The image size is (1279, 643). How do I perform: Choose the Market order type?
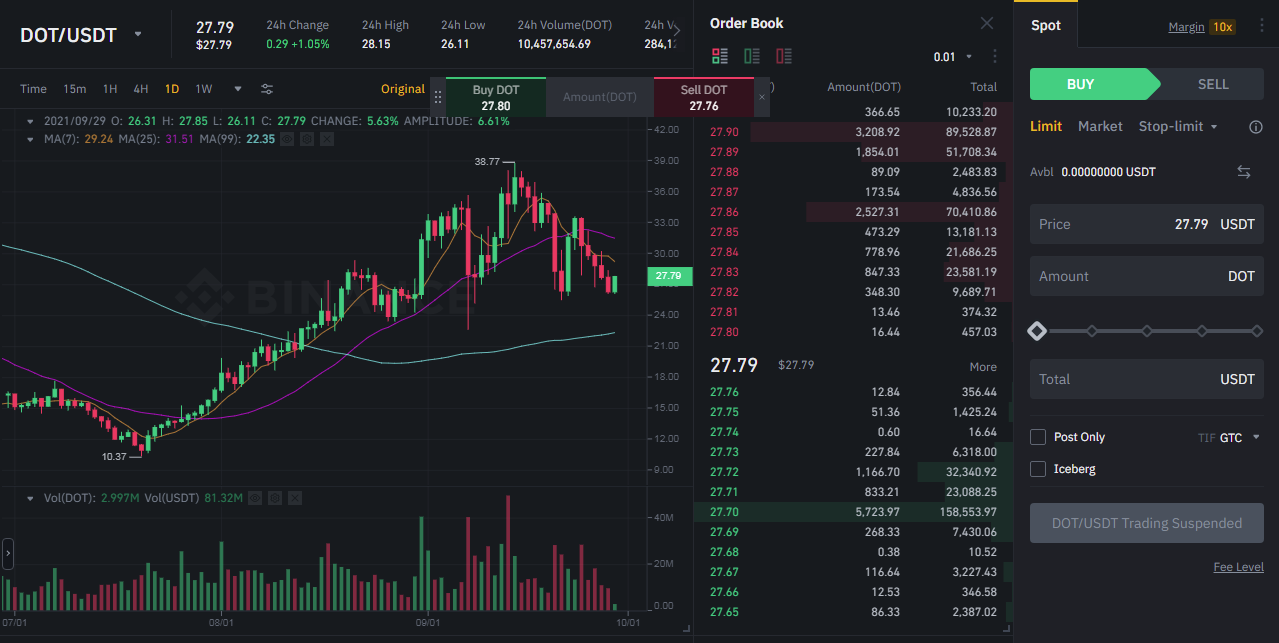1100,127
